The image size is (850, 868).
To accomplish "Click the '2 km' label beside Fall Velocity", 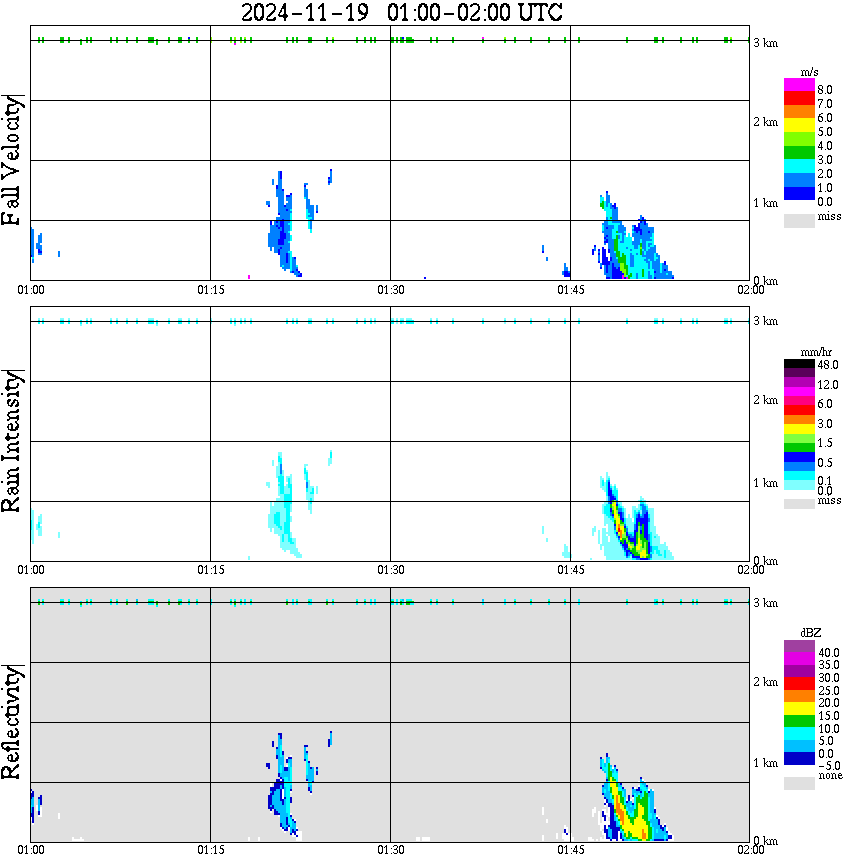I will tap(765, 122).
